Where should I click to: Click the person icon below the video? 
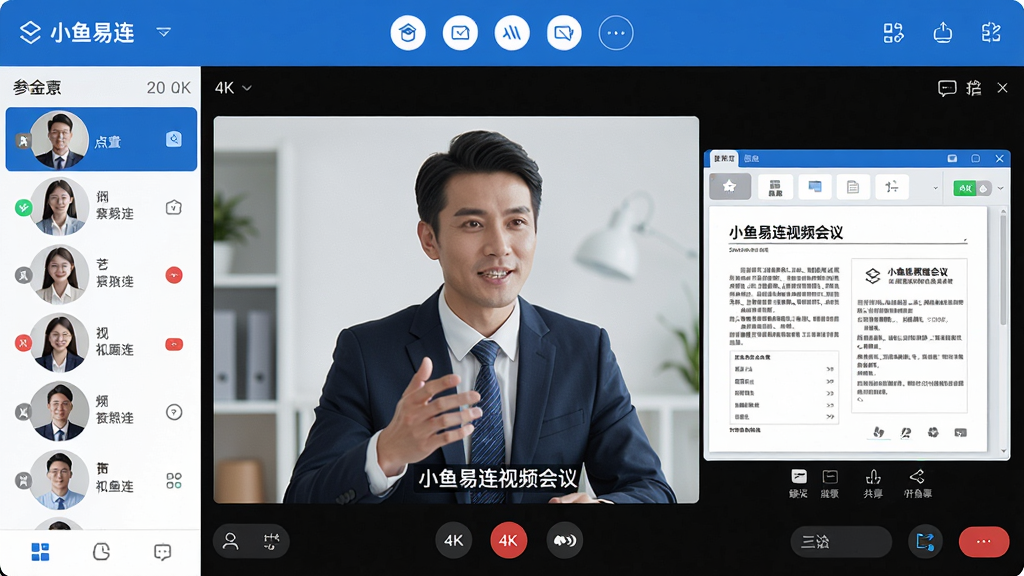tap(231, 541)
